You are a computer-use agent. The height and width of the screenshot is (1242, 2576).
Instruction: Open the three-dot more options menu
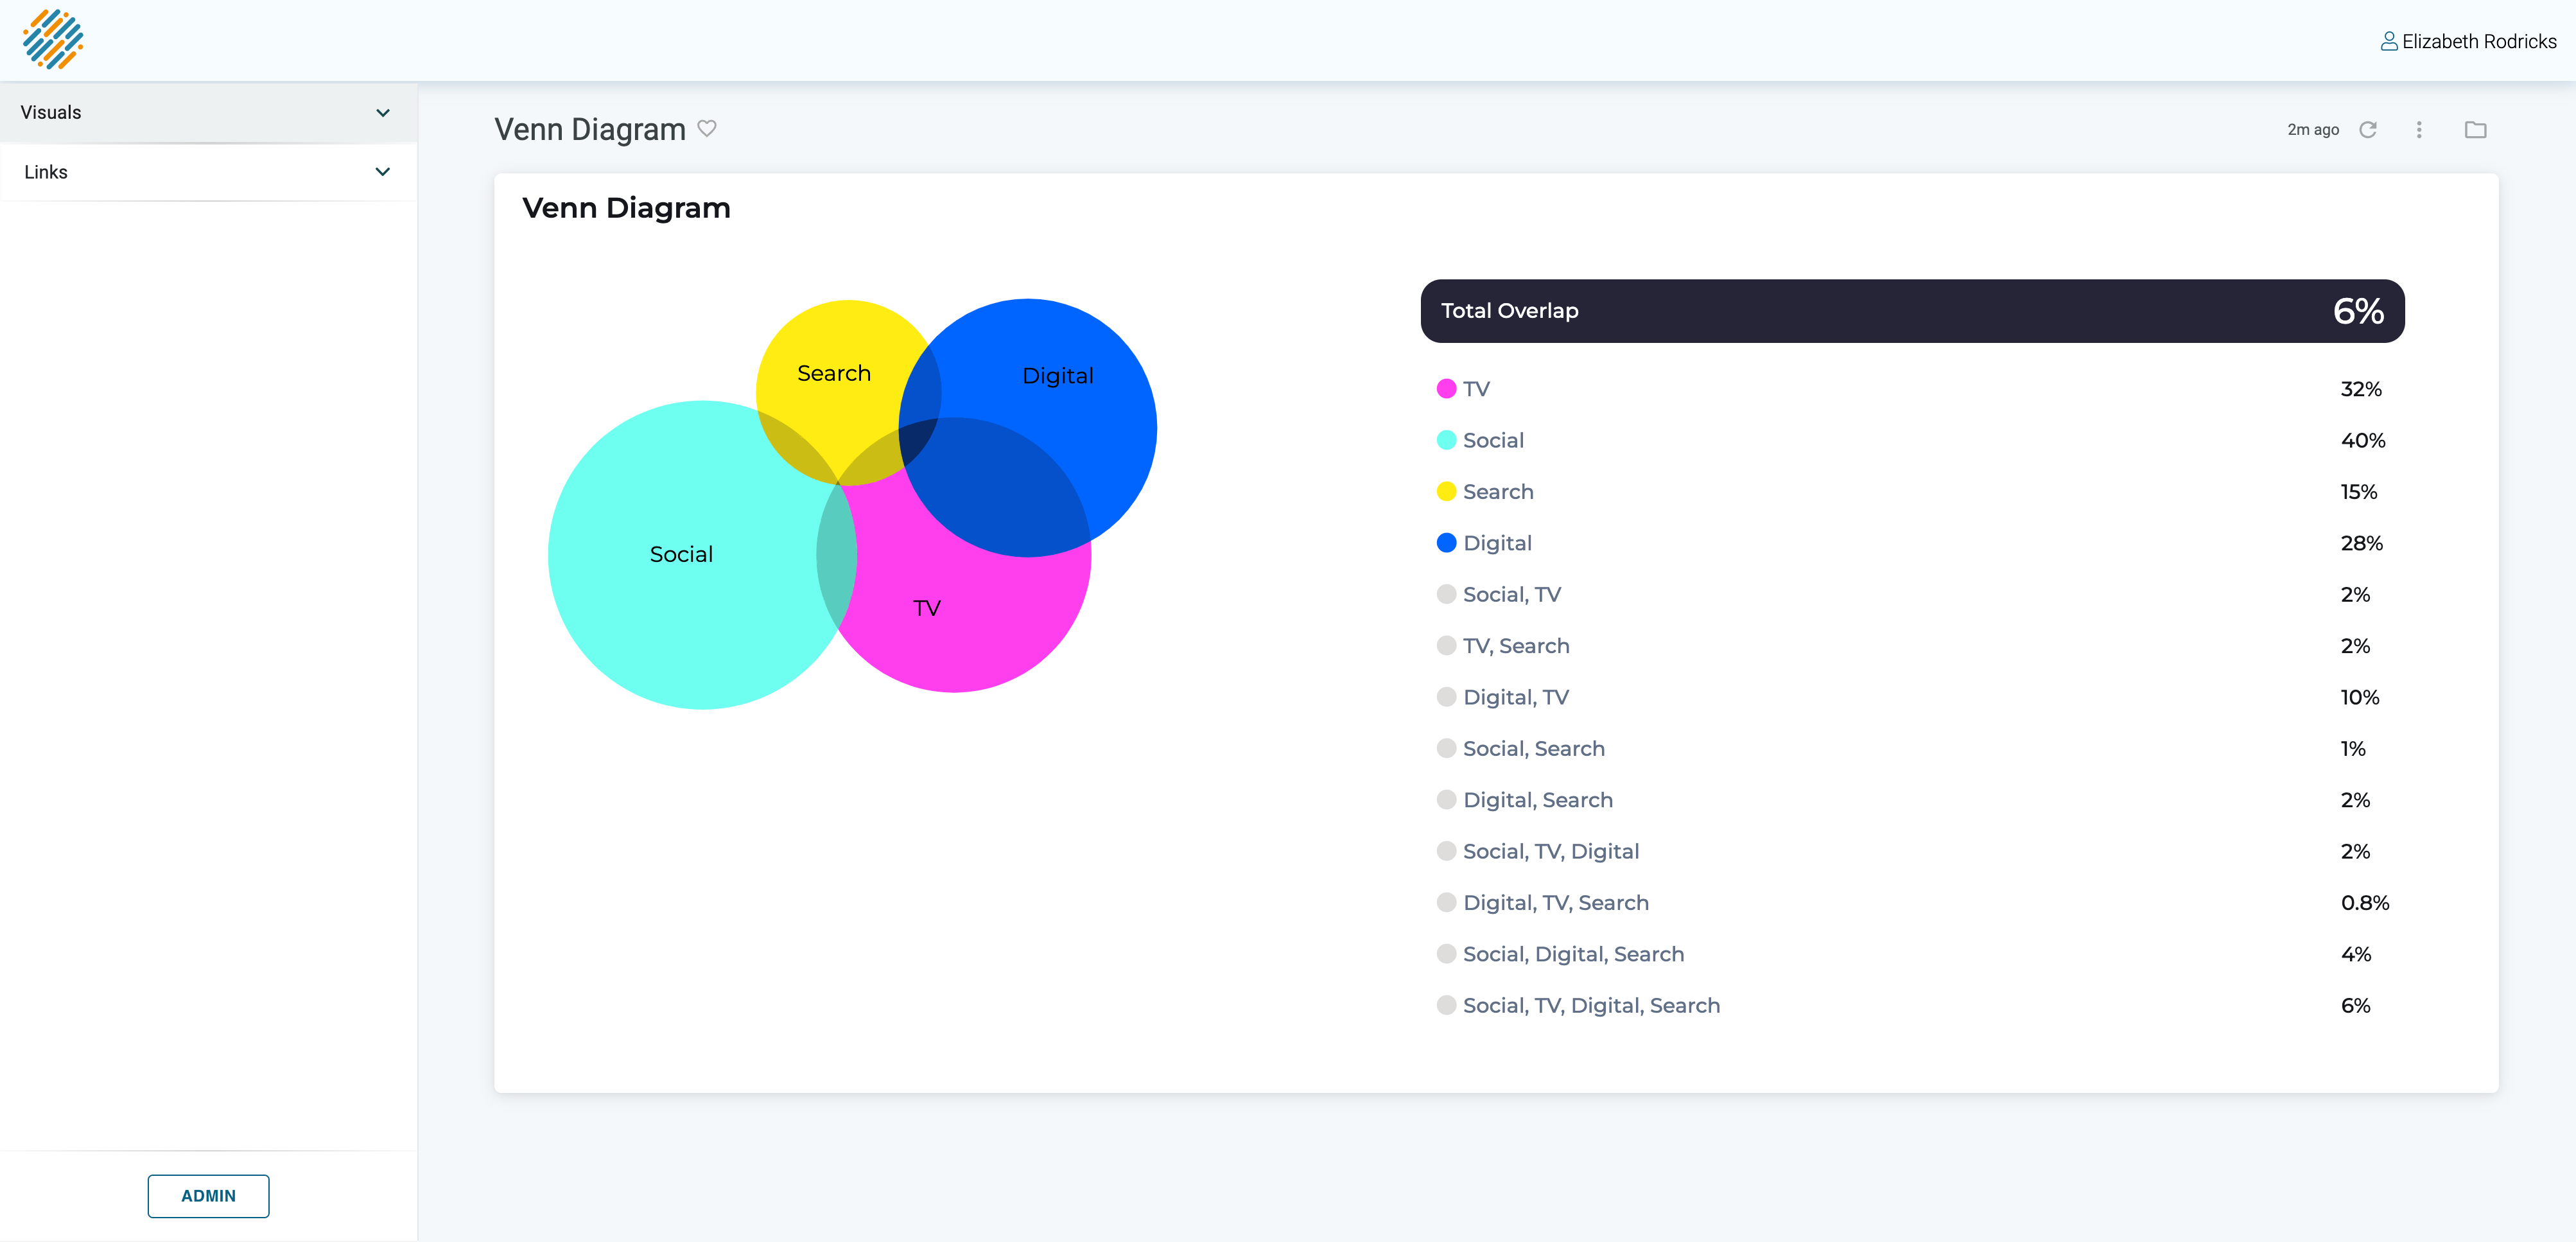2419,130
